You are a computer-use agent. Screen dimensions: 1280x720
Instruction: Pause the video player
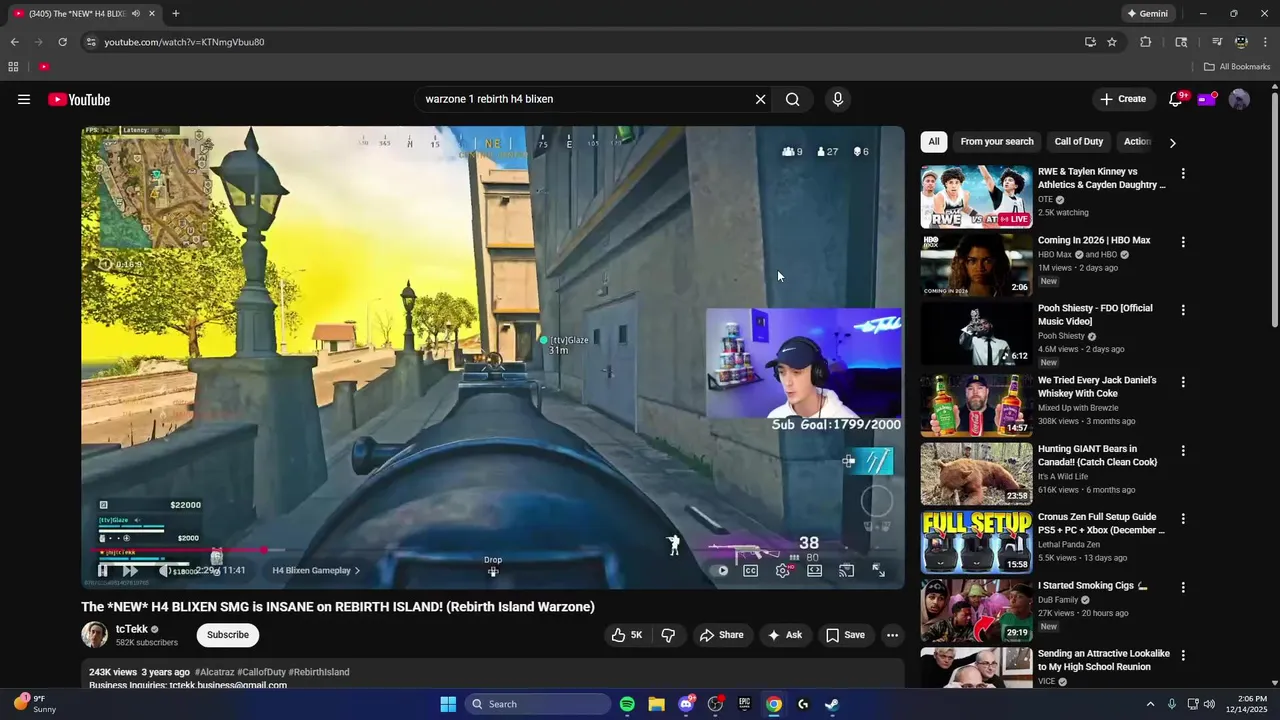pos(103,571)
